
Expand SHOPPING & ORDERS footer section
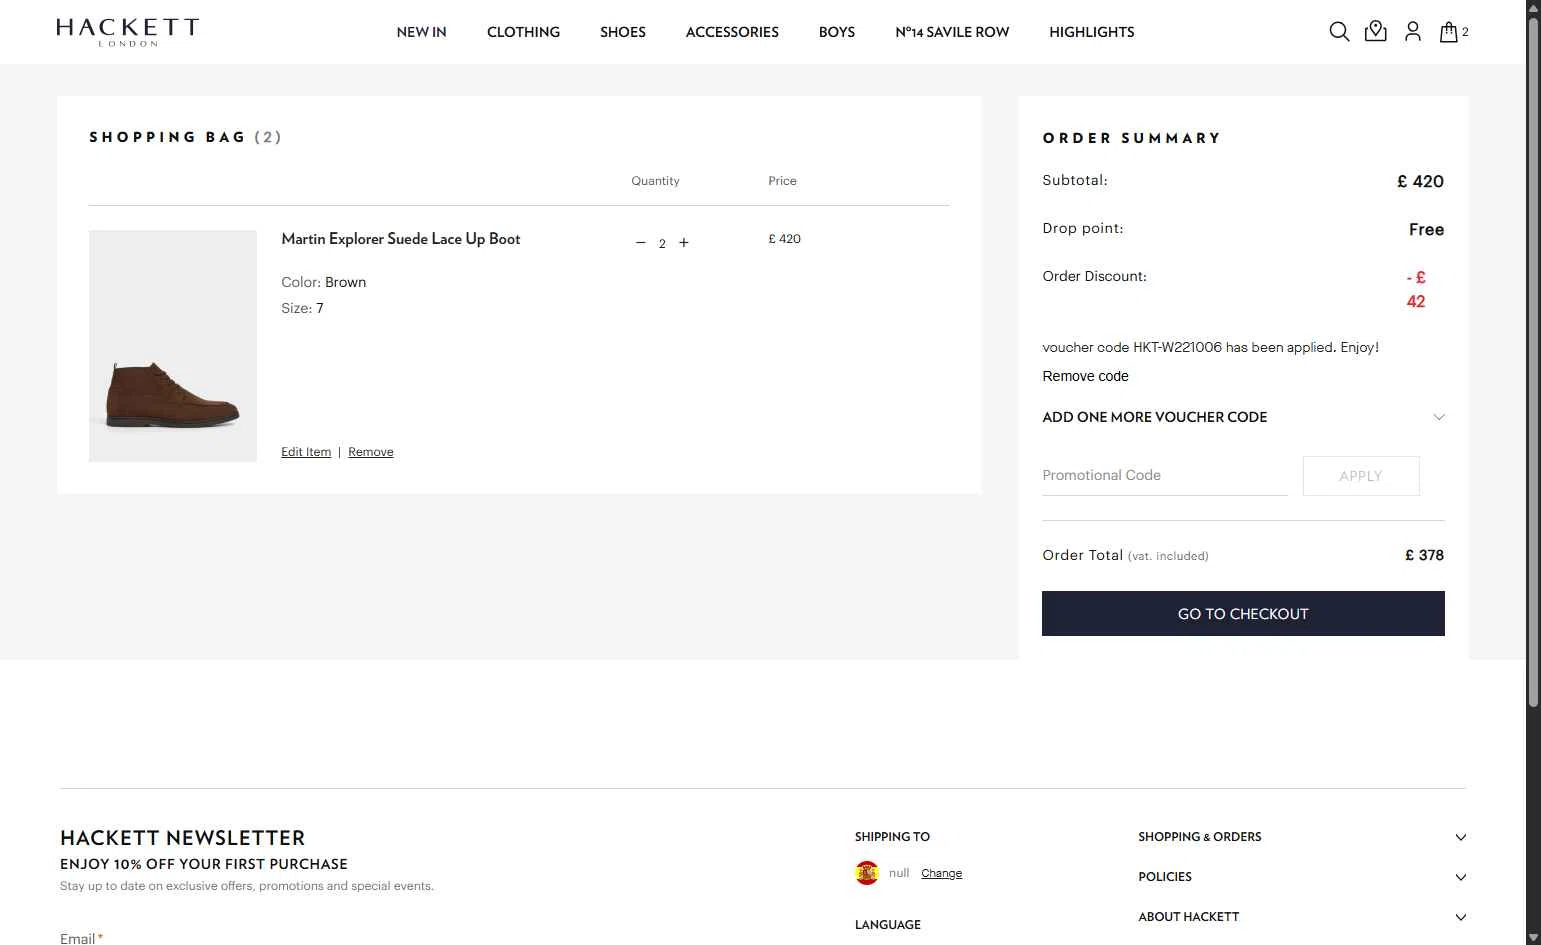coord(1302,837)
